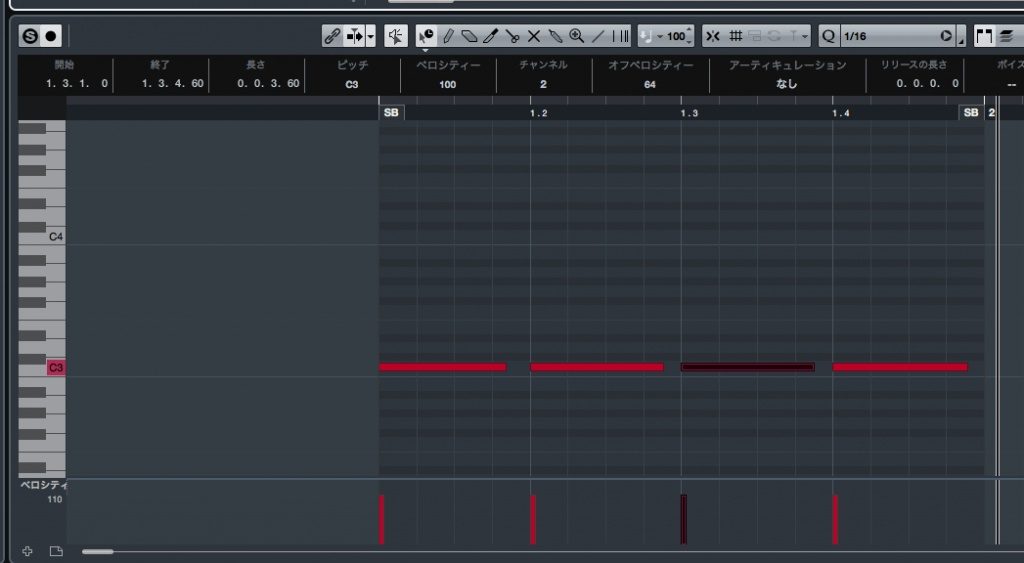Select the Time Warp tool

(x=620, y=36)
